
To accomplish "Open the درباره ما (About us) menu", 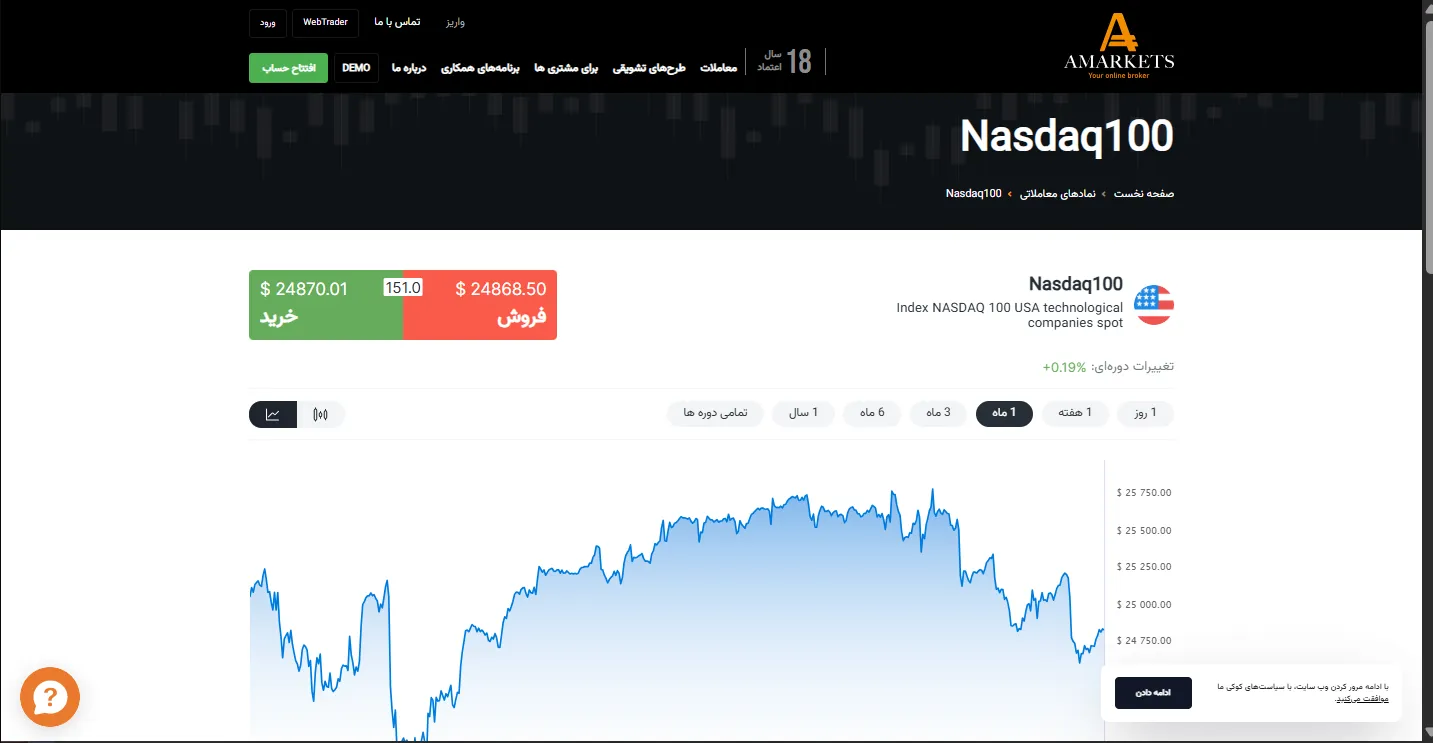I will [409, 68].
